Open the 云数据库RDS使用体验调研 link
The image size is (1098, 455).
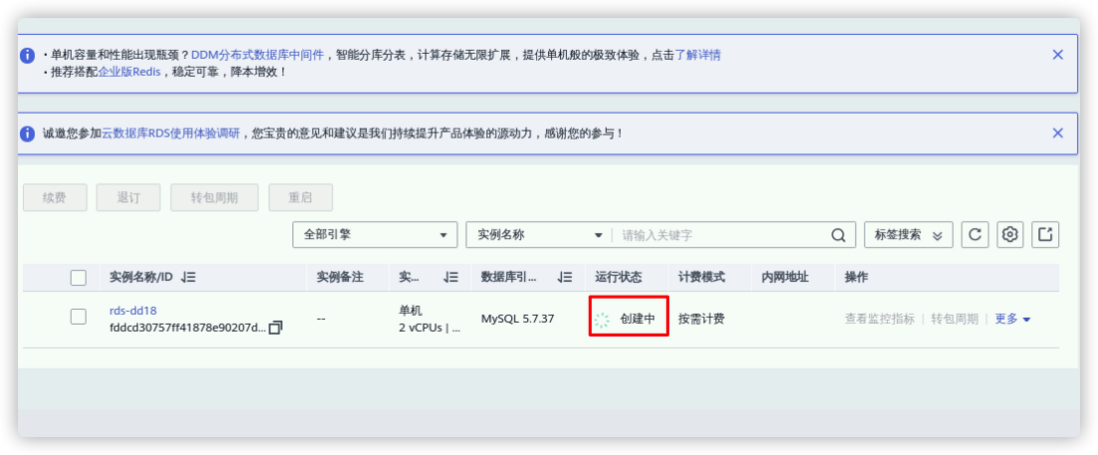tap(171, 133)
